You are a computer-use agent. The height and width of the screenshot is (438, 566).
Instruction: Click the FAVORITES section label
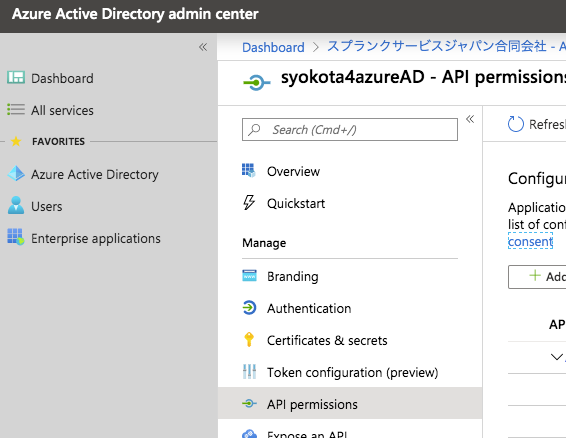58,141
